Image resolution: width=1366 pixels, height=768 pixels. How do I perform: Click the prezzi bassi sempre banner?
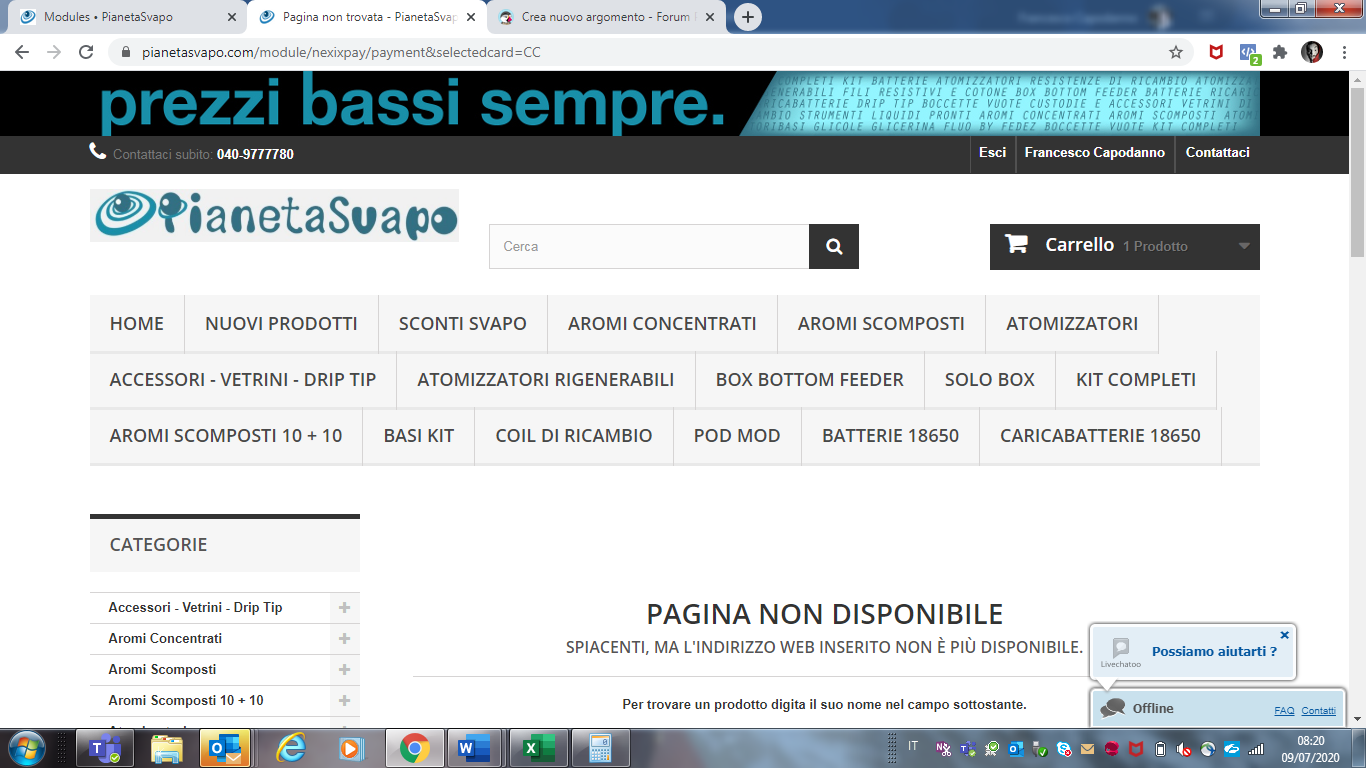[x=675, y=103]
